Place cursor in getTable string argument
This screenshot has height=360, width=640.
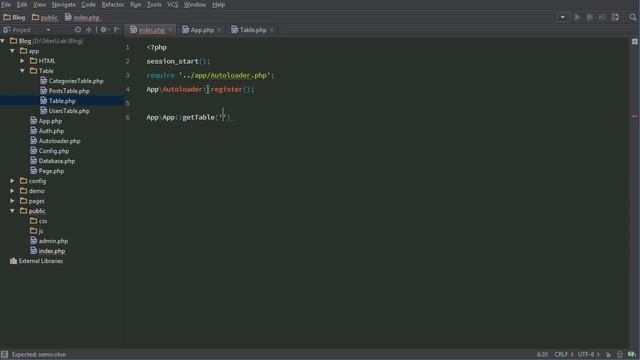(223, 117)
